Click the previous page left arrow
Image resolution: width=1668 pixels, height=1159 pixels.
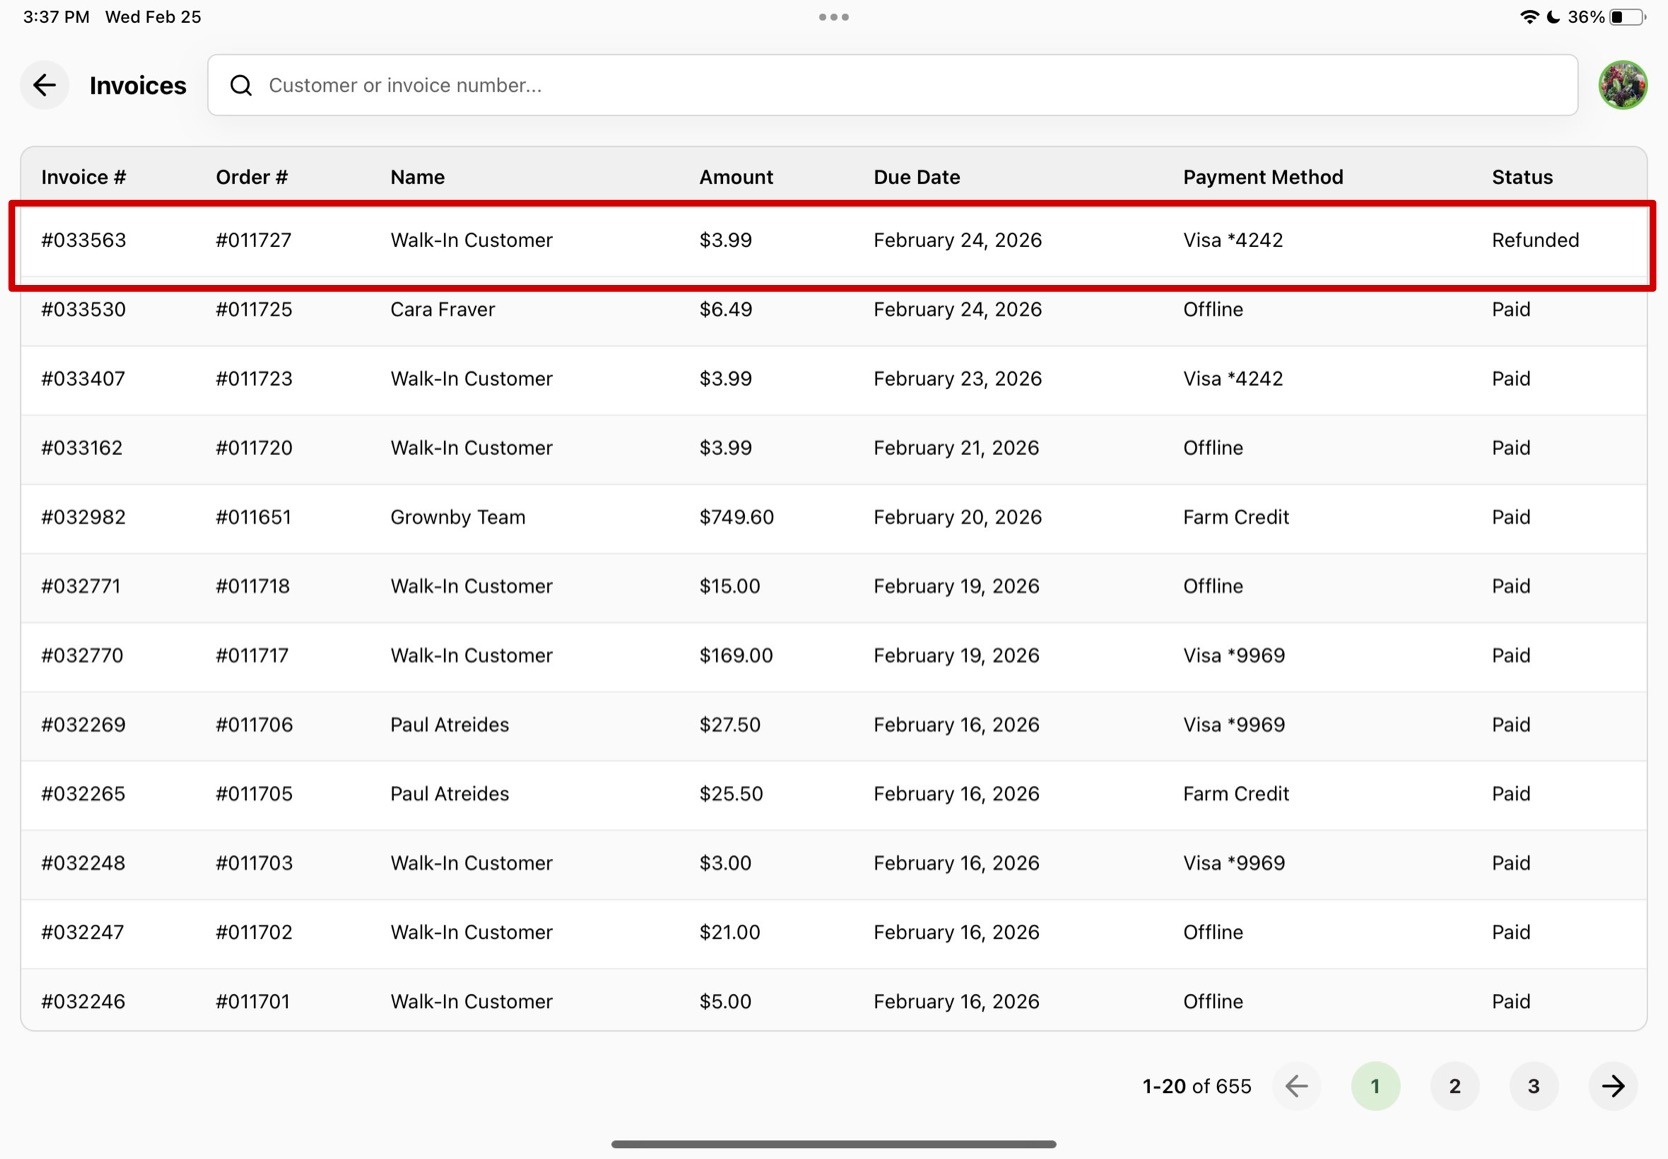coord(1296,1086)
